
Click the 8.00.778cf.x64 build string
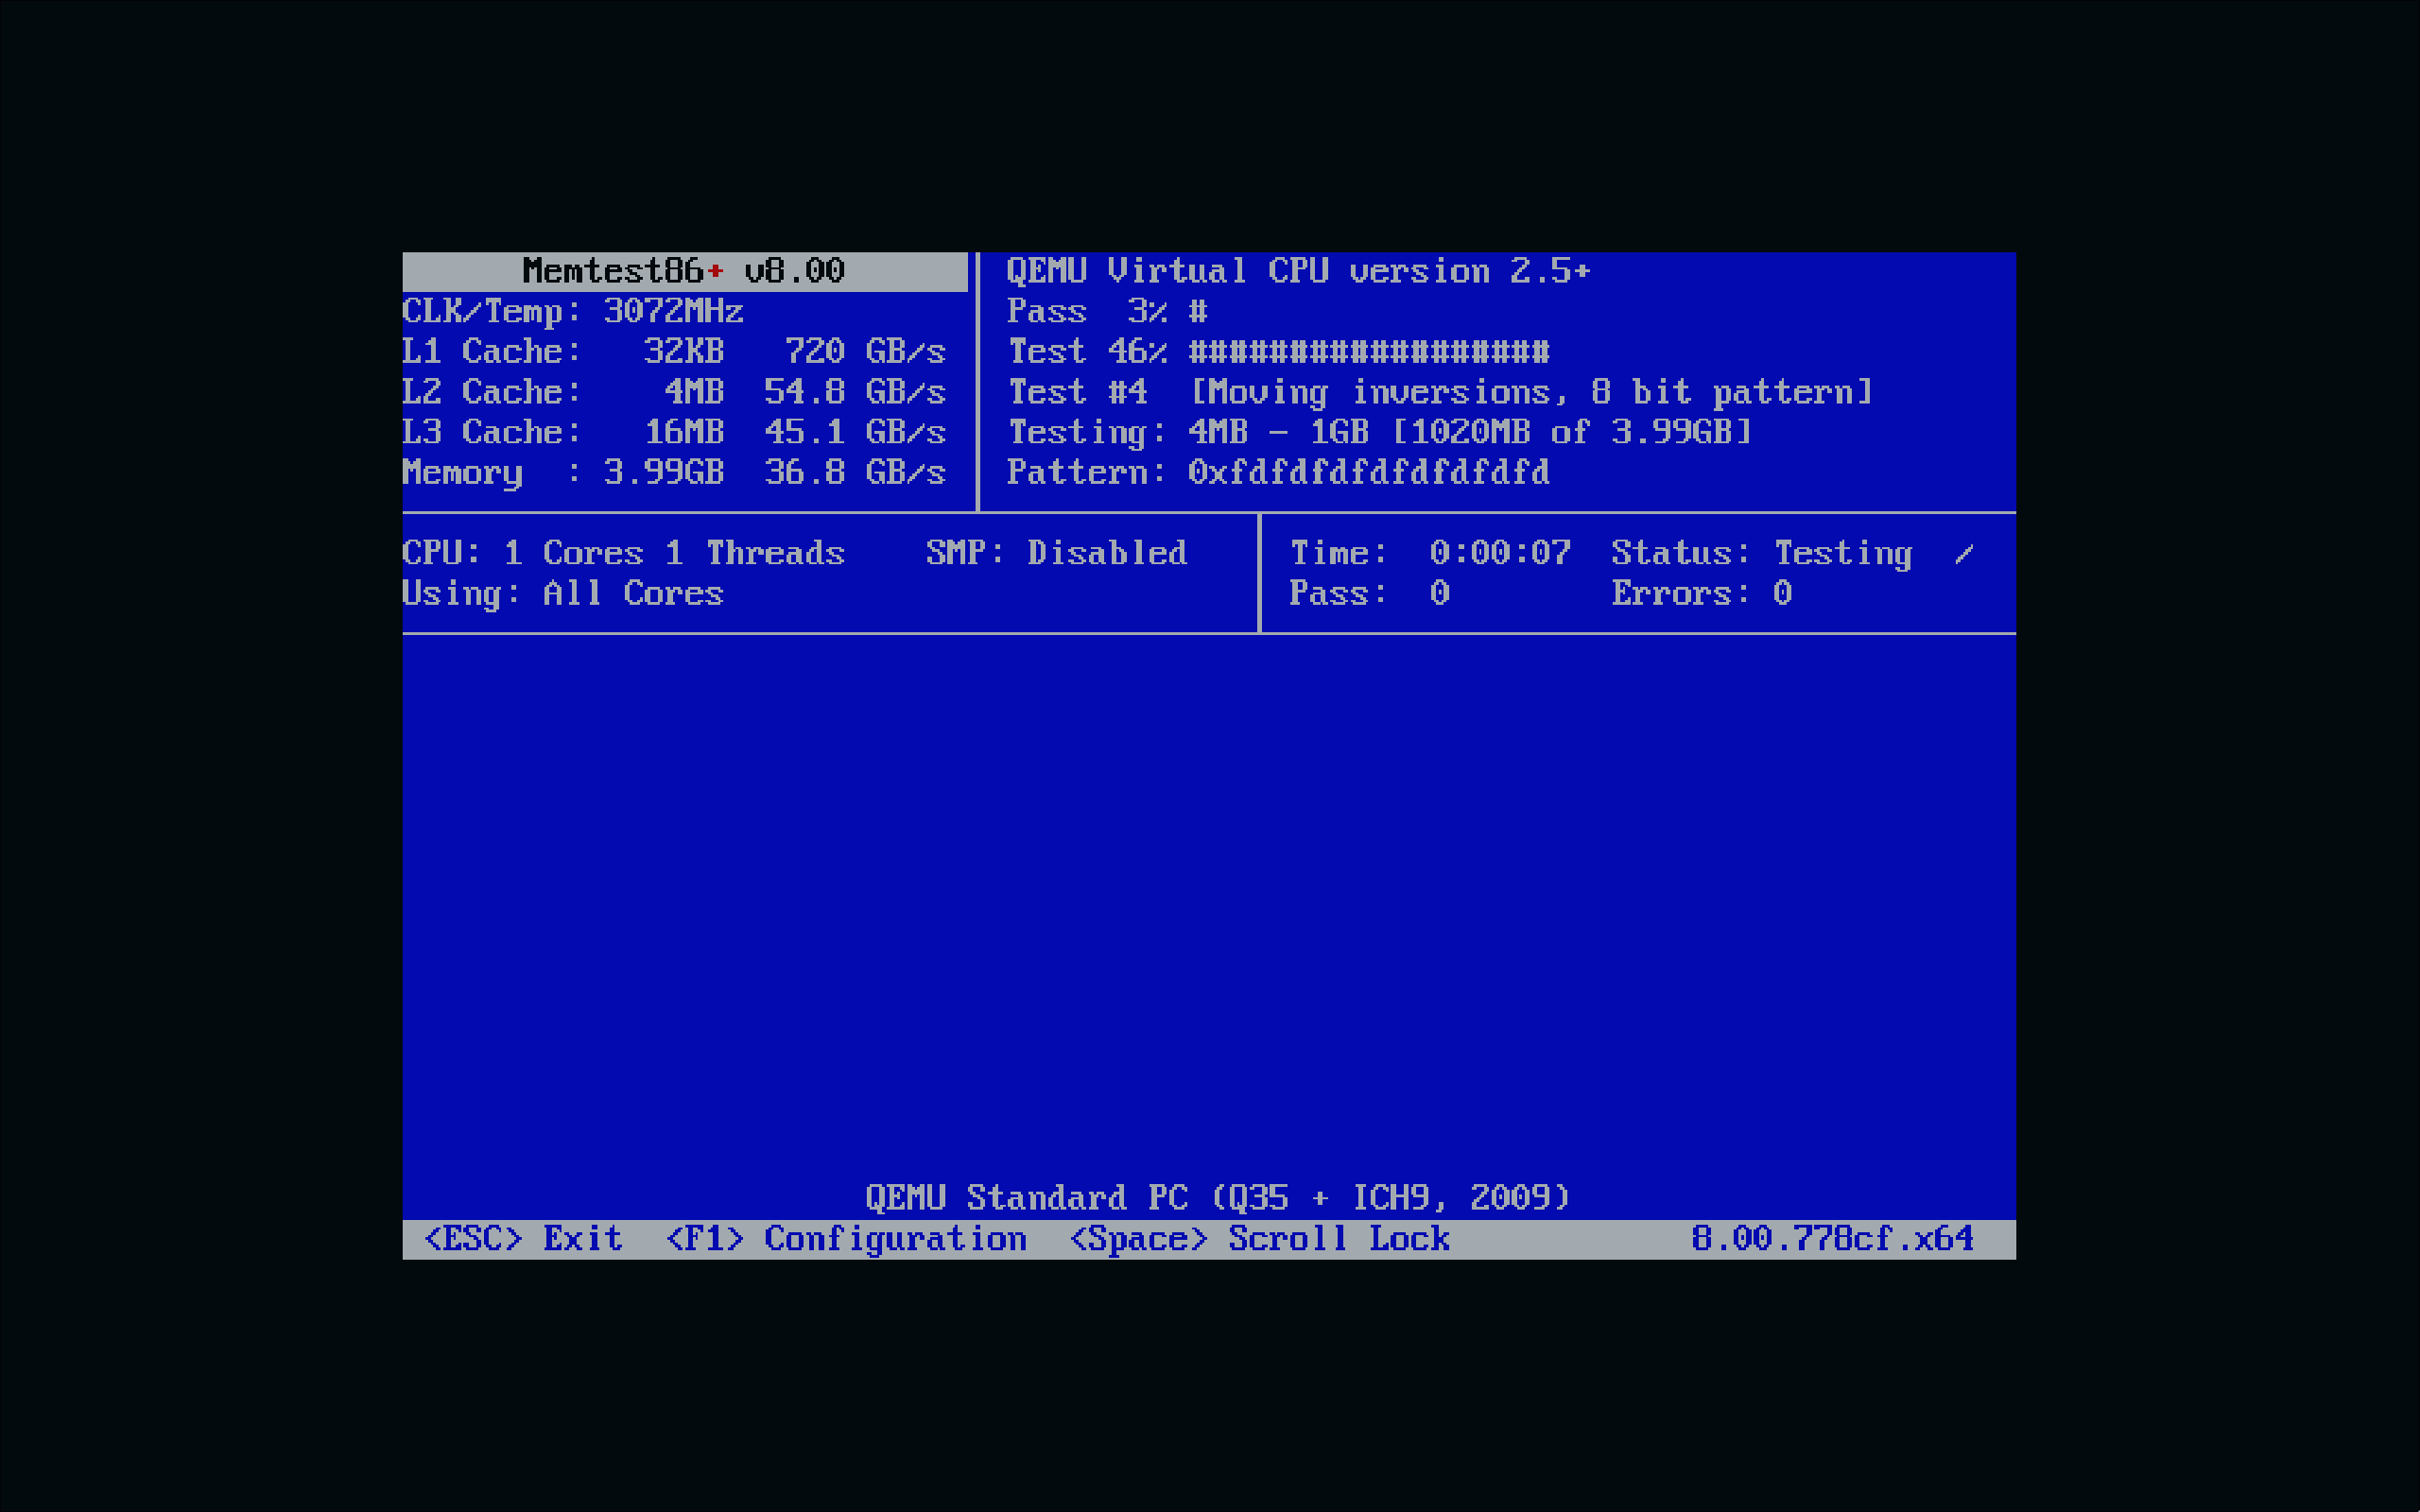pos(1832,1238)
